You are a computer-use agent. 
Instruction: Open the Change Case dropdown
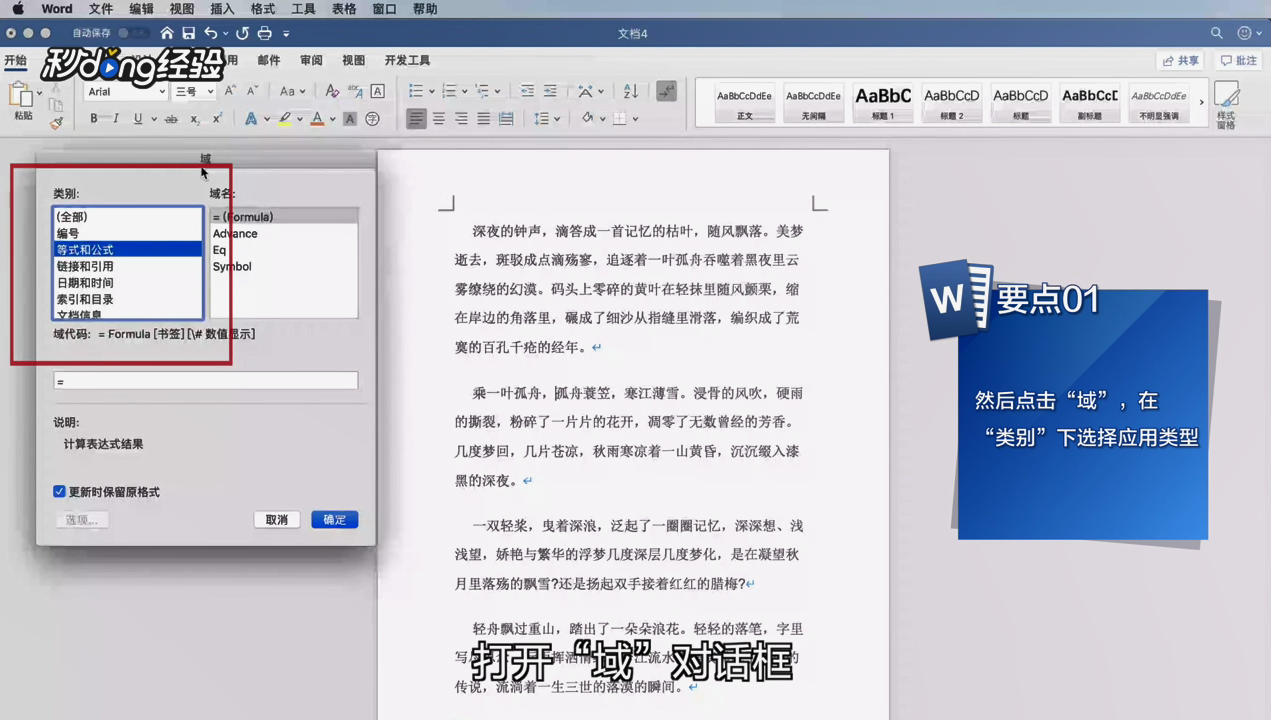pyautogui.click(x=292, y=91)
